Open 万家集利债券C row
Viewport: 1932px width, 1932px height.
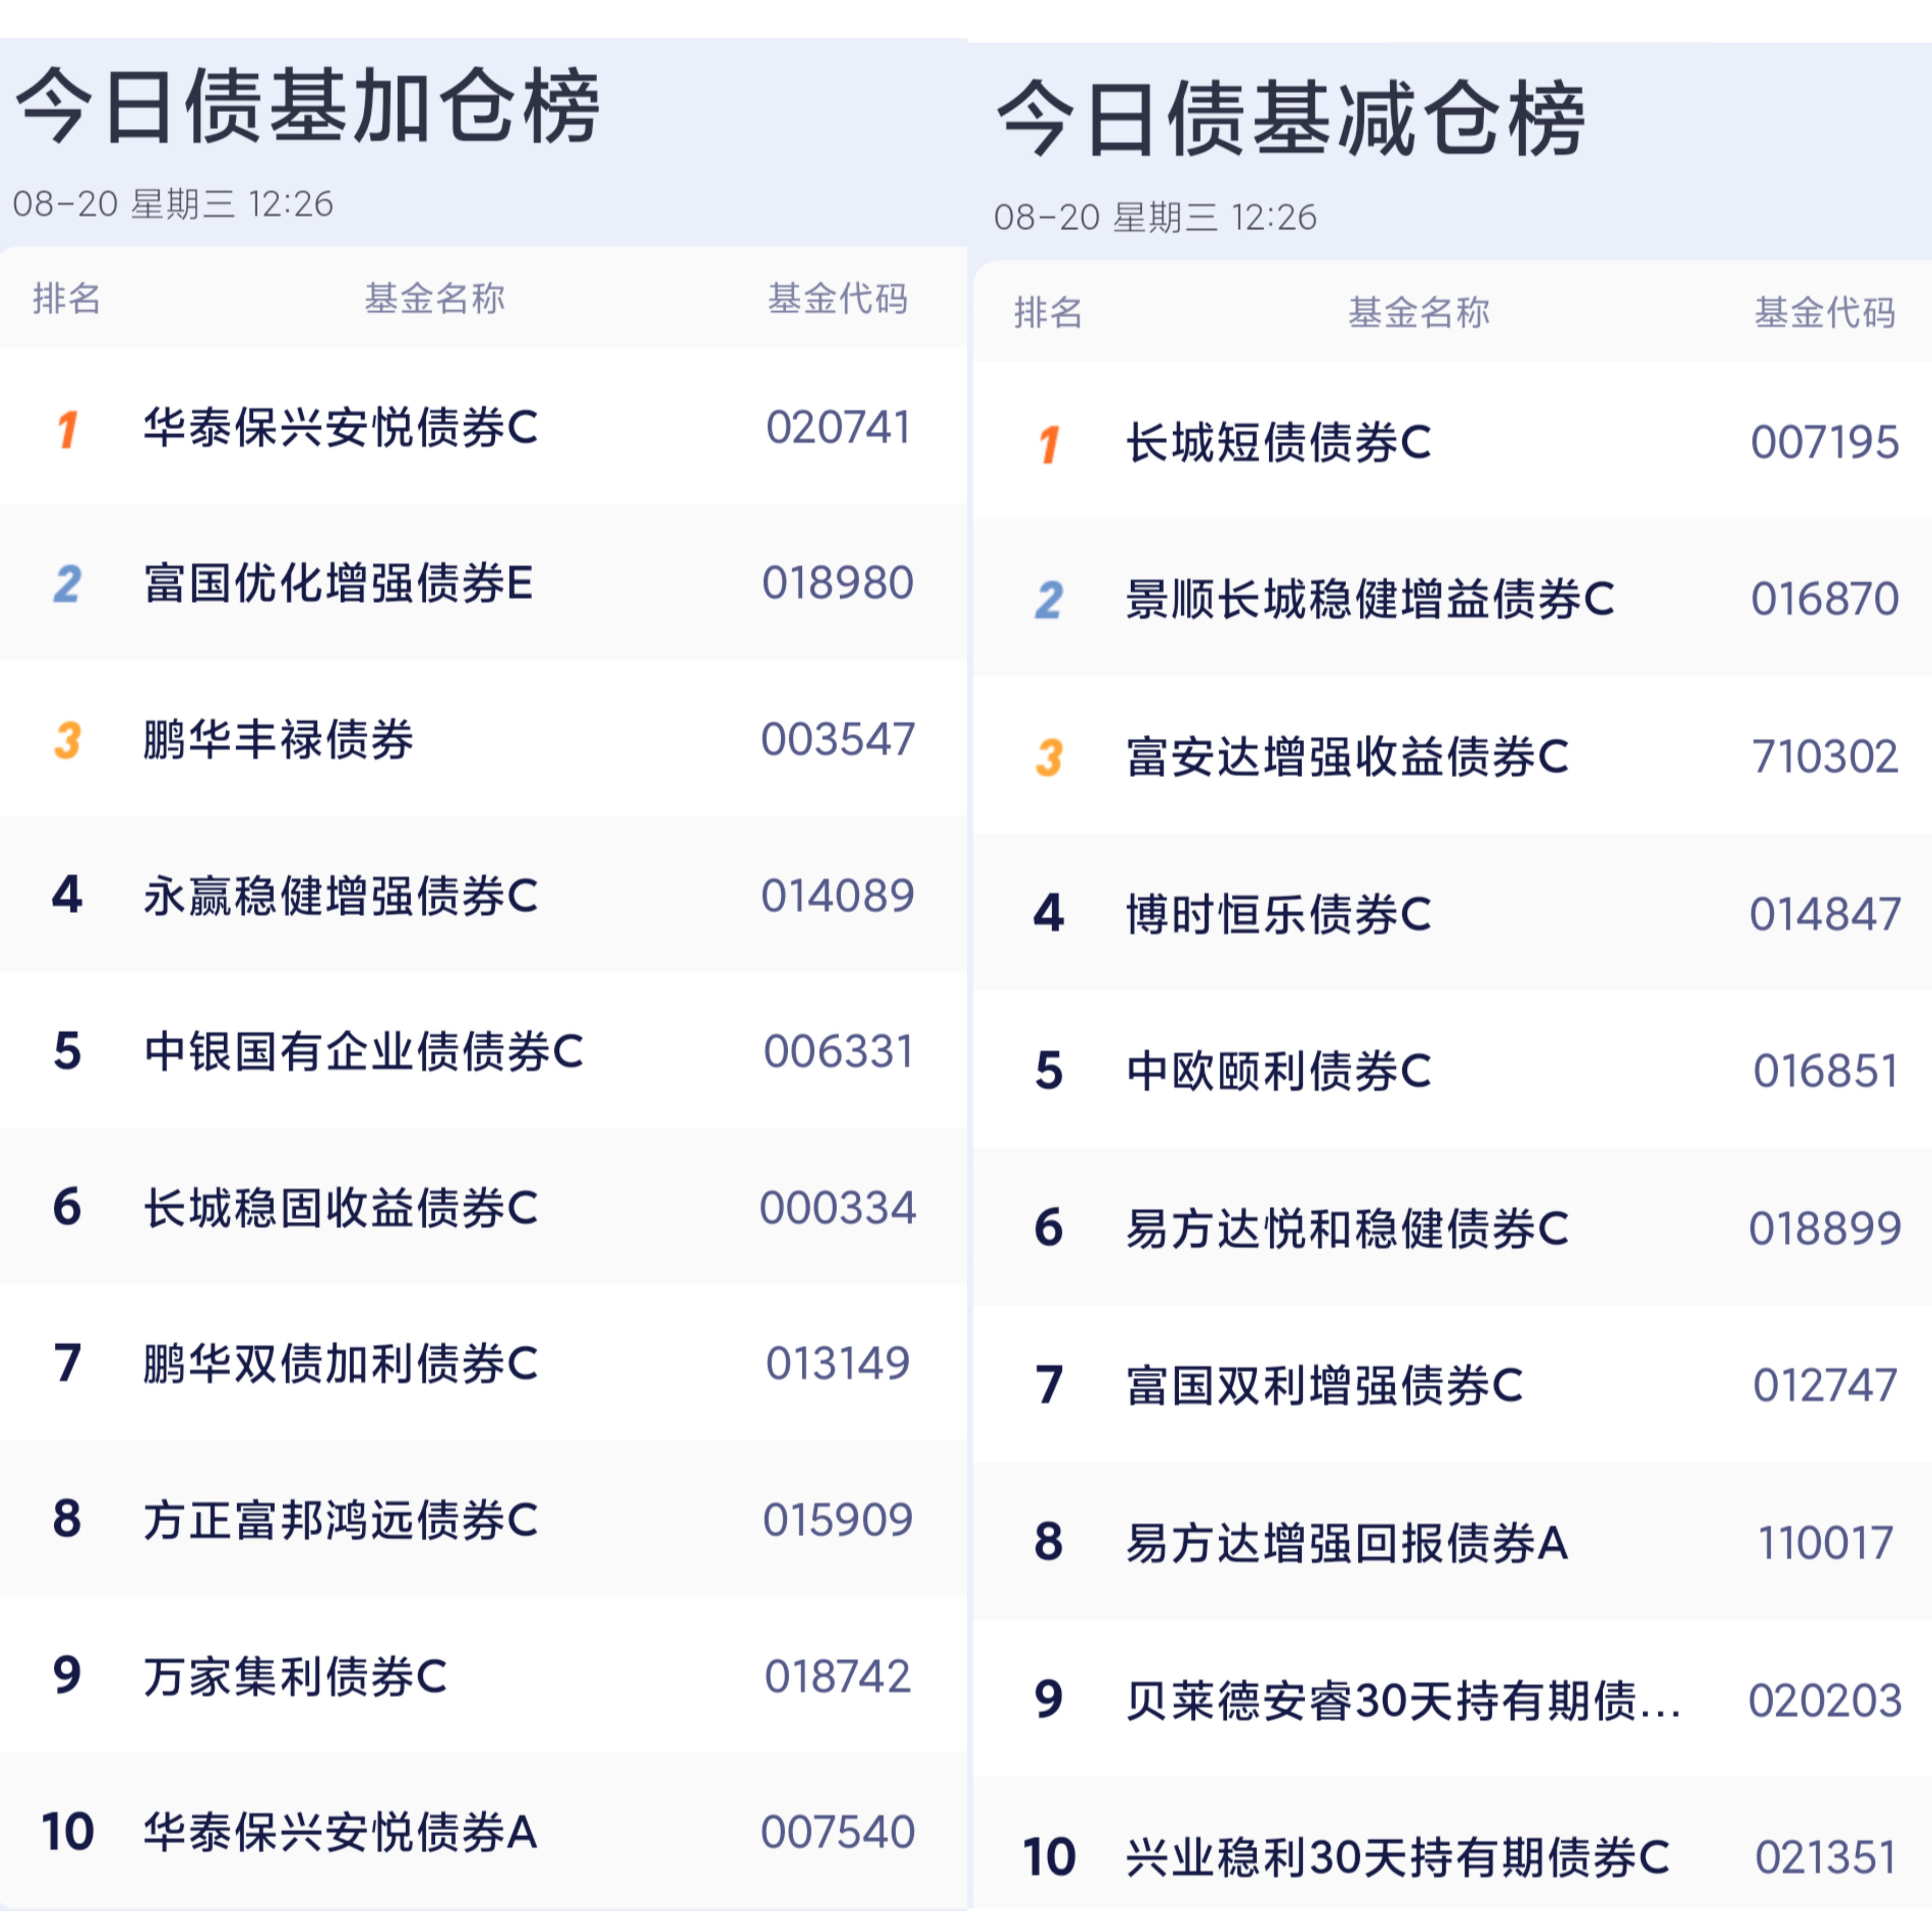coord(483,1676)
